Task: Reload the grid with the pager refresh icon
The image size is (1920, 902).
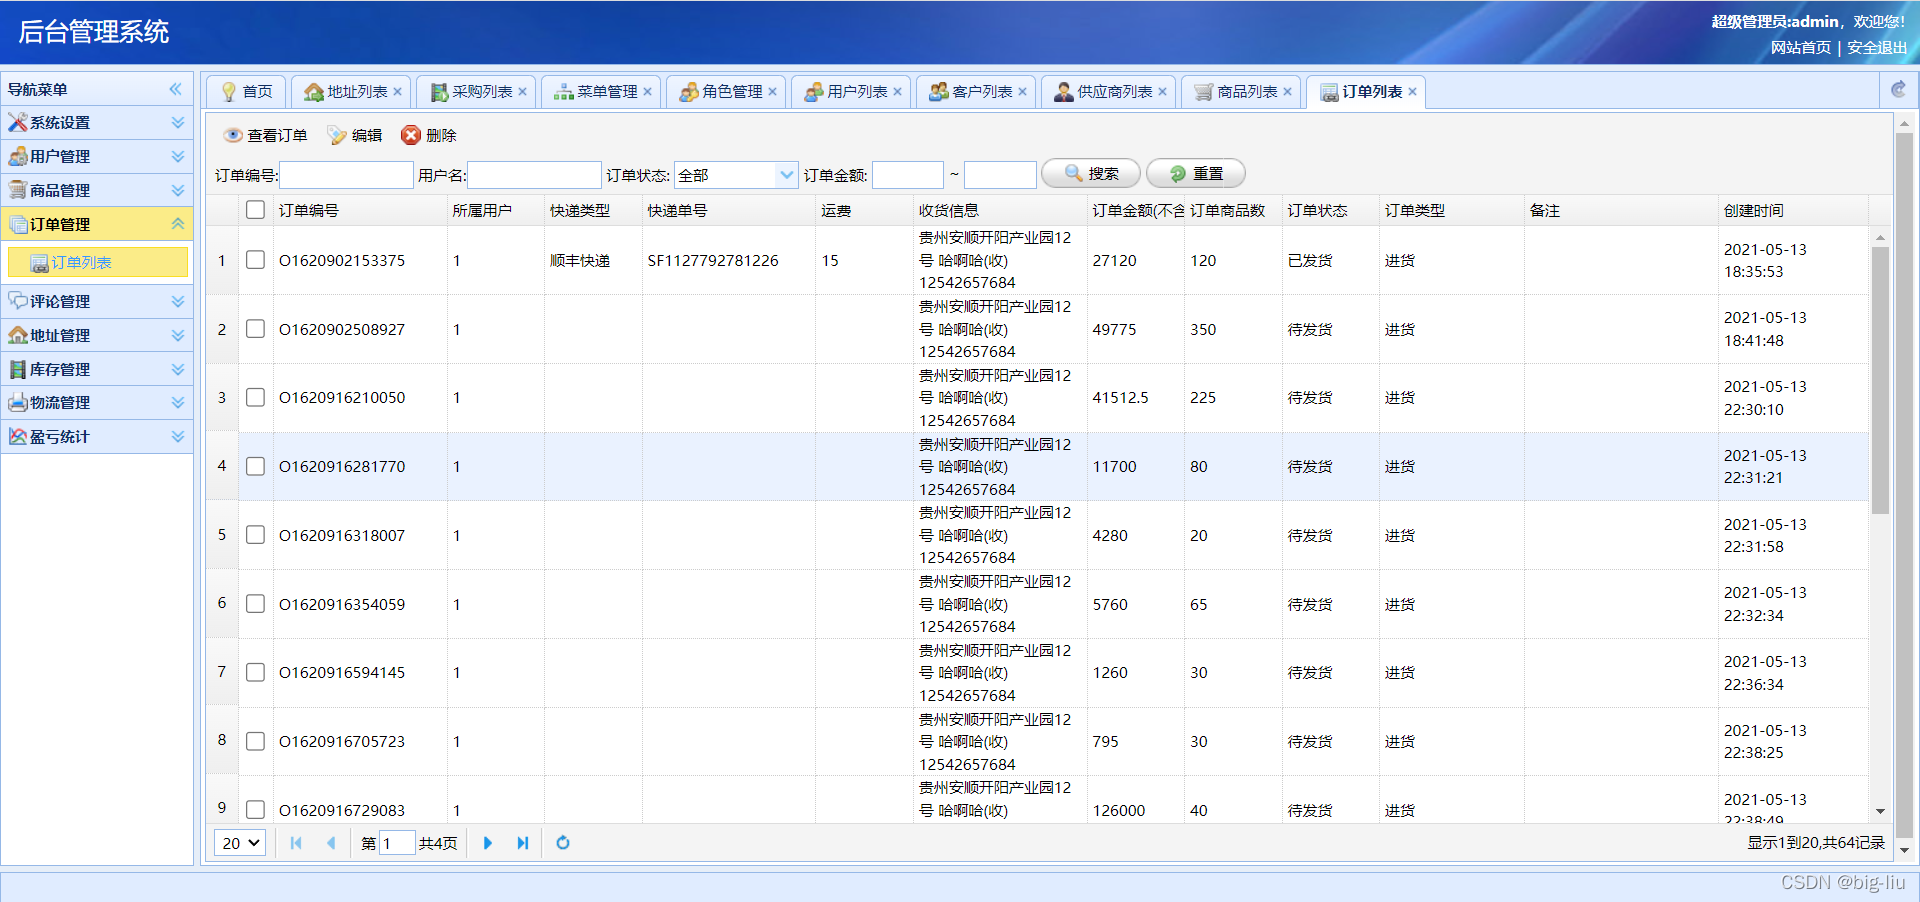Action: [563, 843]
